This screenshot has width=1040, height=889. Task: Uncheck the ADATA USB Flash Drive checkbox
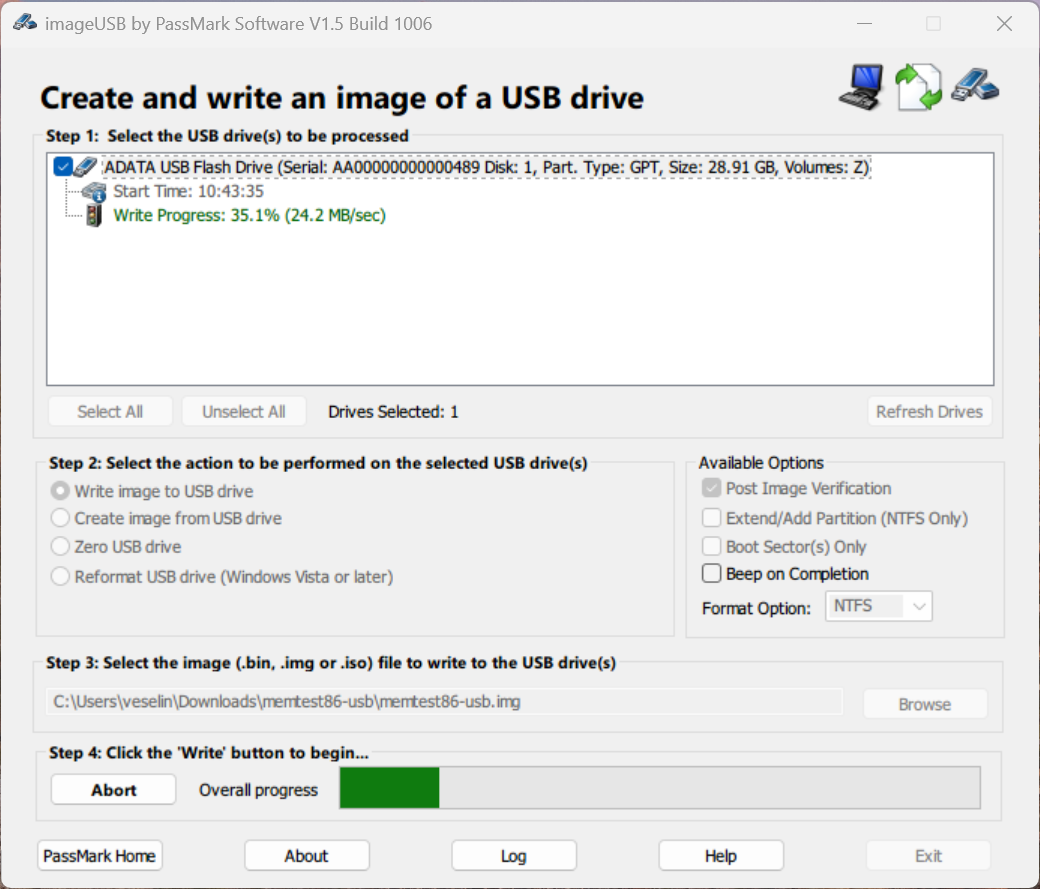(63, 167)
